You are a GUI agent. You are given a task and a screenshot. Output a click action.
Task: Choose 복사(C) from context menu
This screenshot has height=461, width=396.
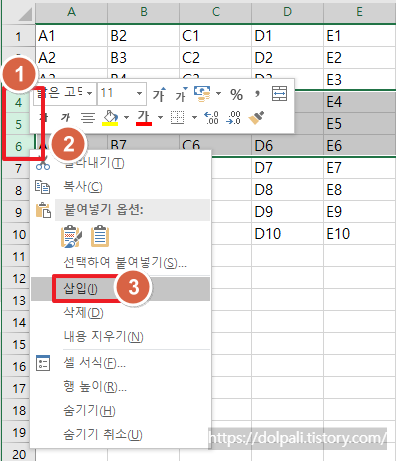click(121, 187)
